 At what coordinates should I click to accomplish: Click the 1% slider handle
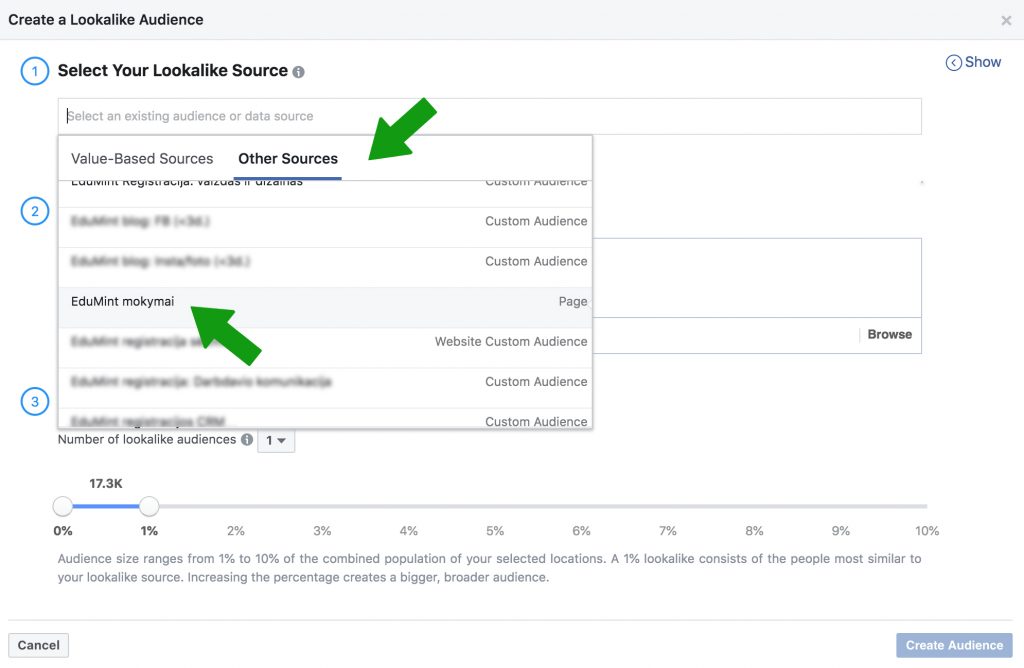pos(149,506)
